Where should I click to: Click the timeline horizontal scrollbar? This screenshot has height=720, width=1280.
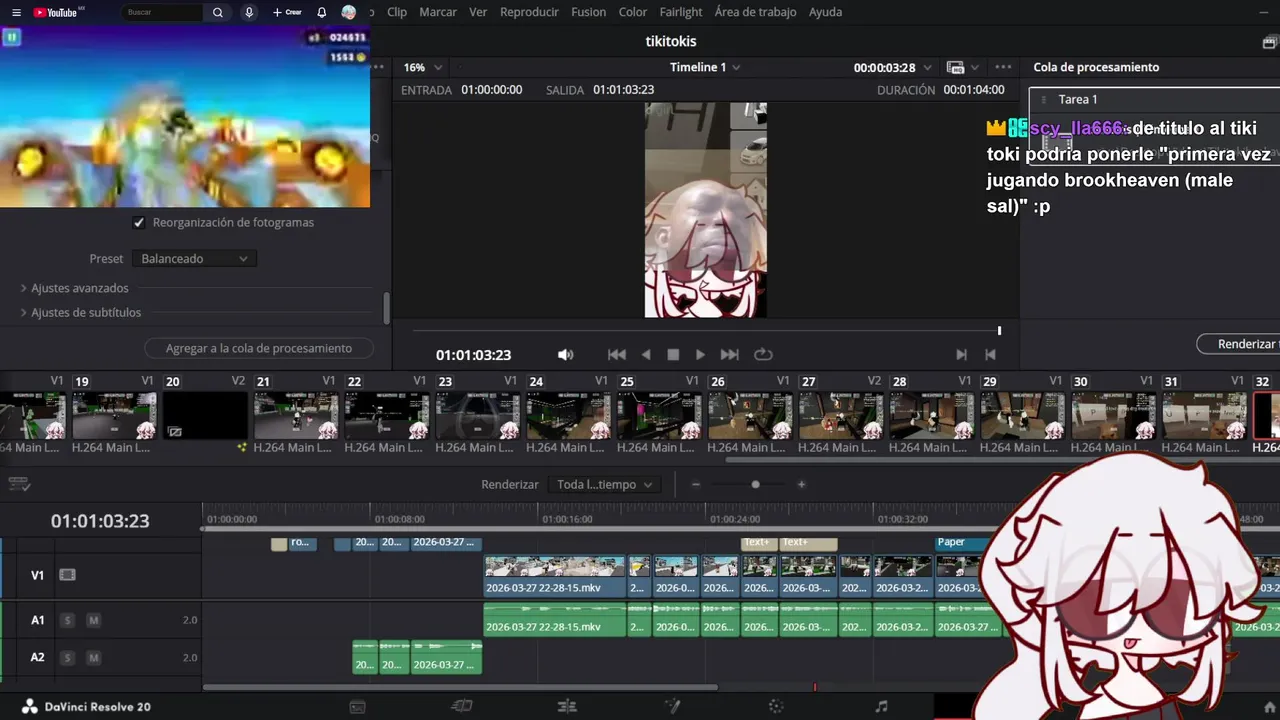click(460, 687)
